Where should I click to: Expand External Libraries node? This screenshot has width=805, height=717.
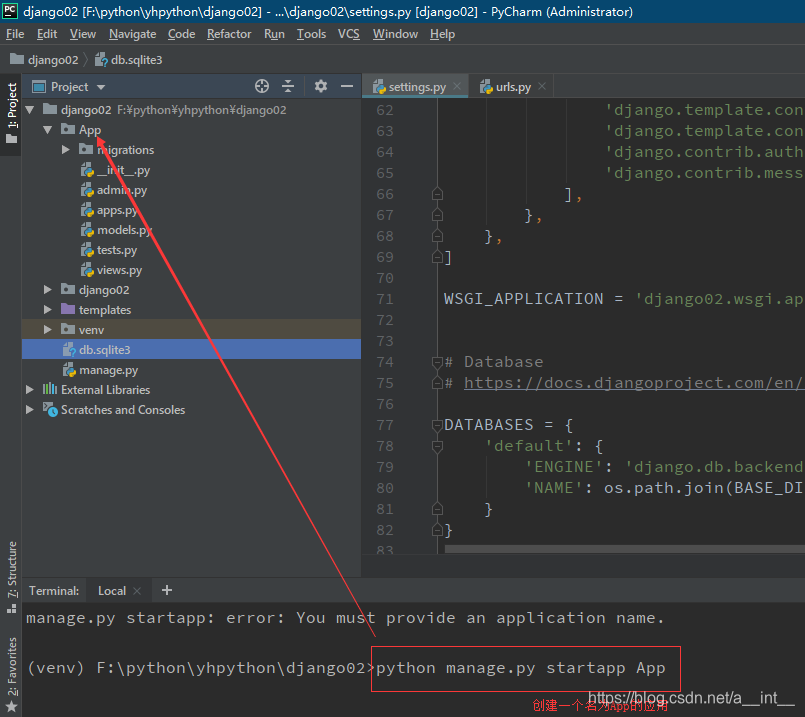[x=30, y=390]
